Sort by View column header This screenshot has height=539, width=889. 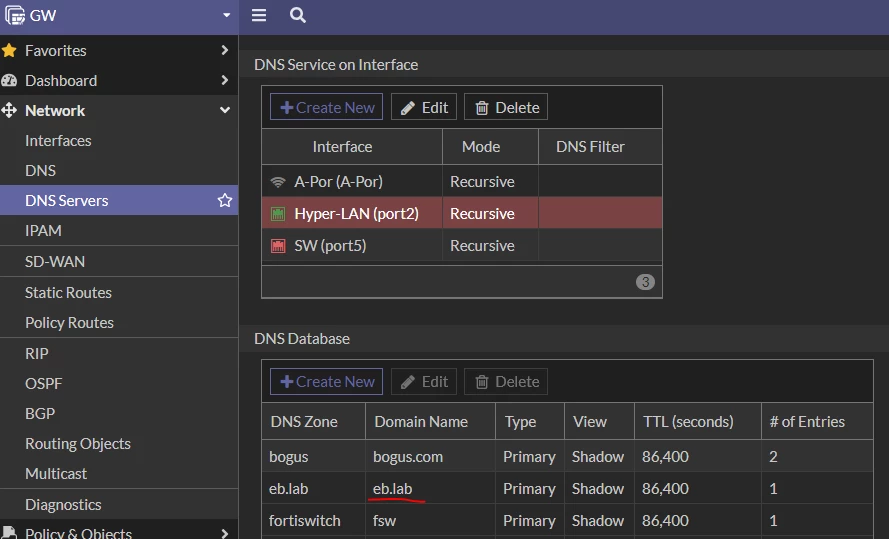[x=590, y=422]
